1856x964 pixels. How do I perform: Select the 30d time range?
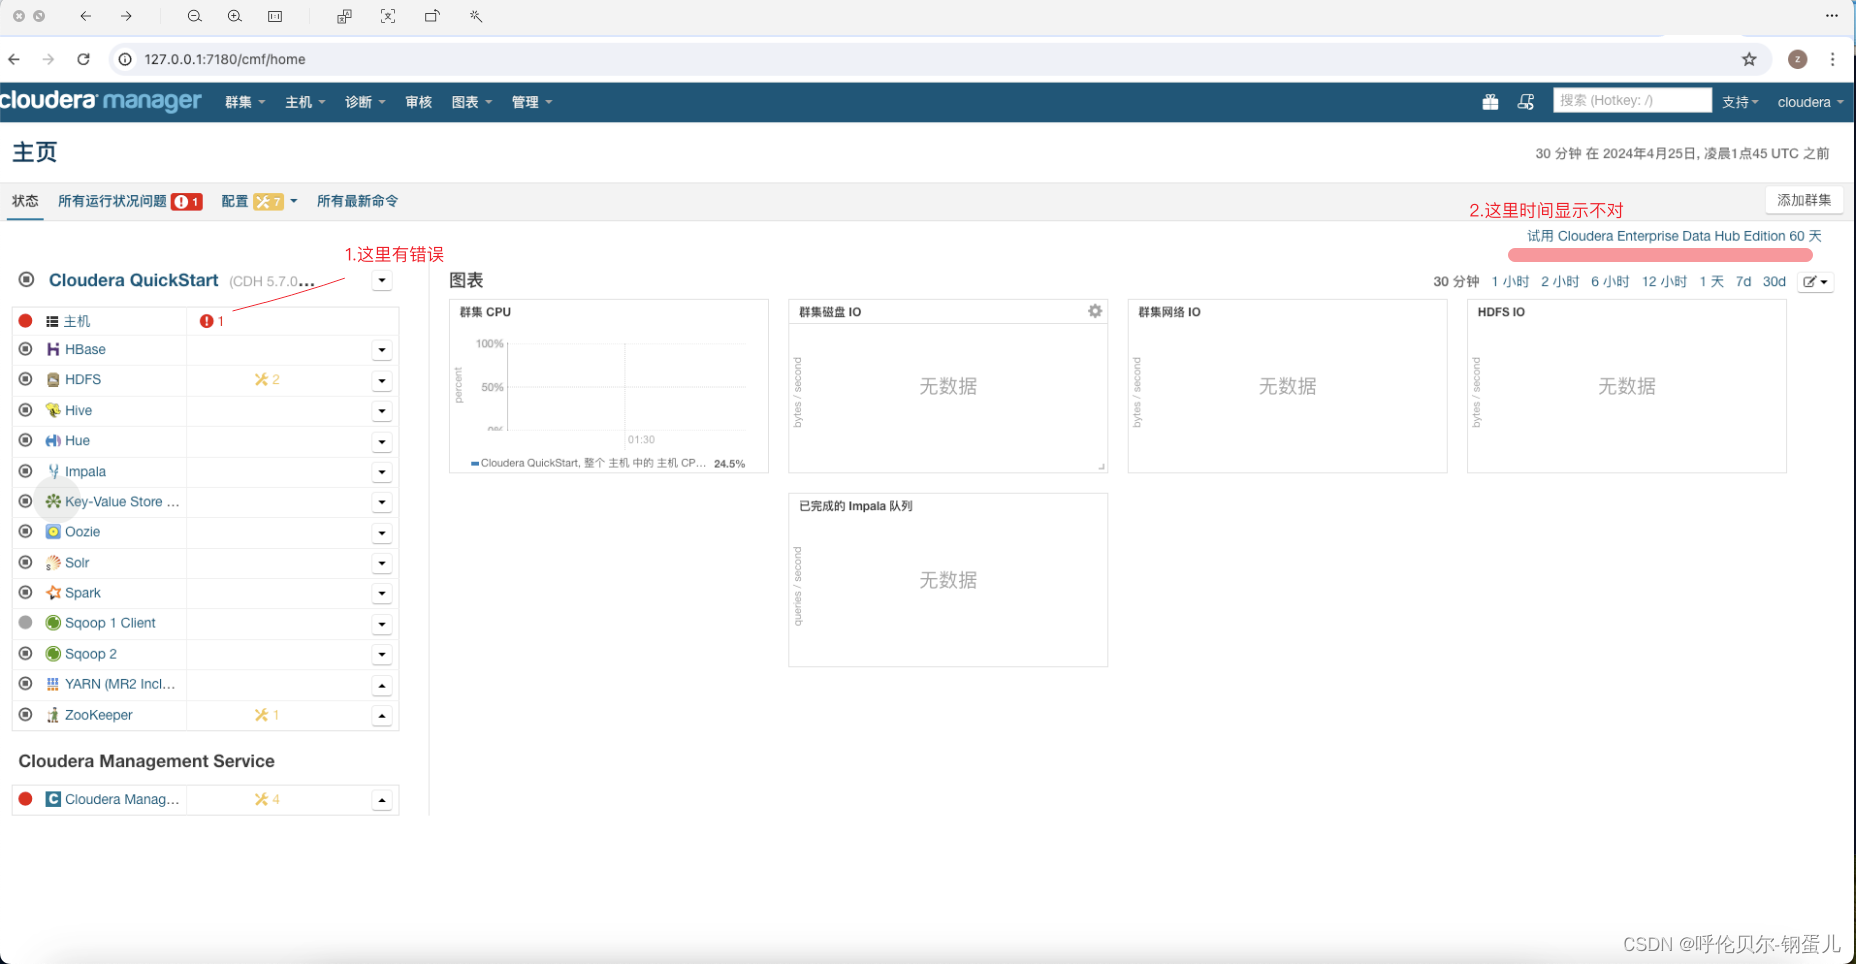(x=1774, y=282)
